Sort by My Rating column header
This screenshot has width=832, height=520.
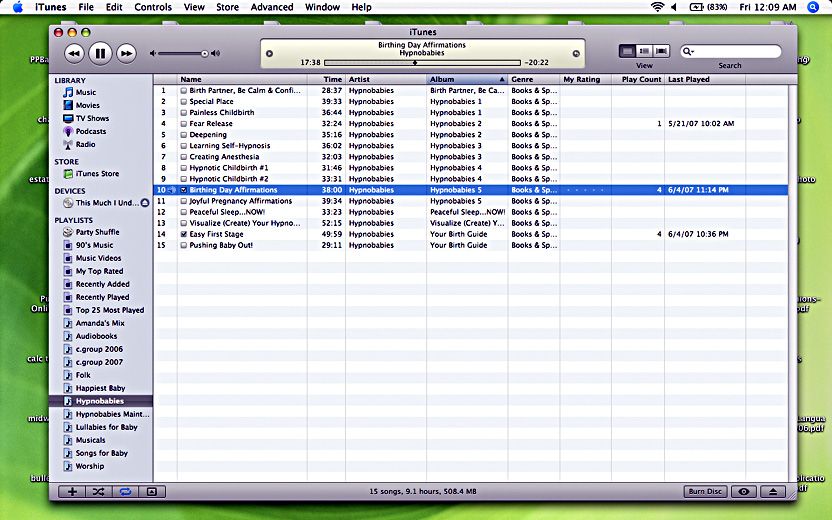(586, 80)
